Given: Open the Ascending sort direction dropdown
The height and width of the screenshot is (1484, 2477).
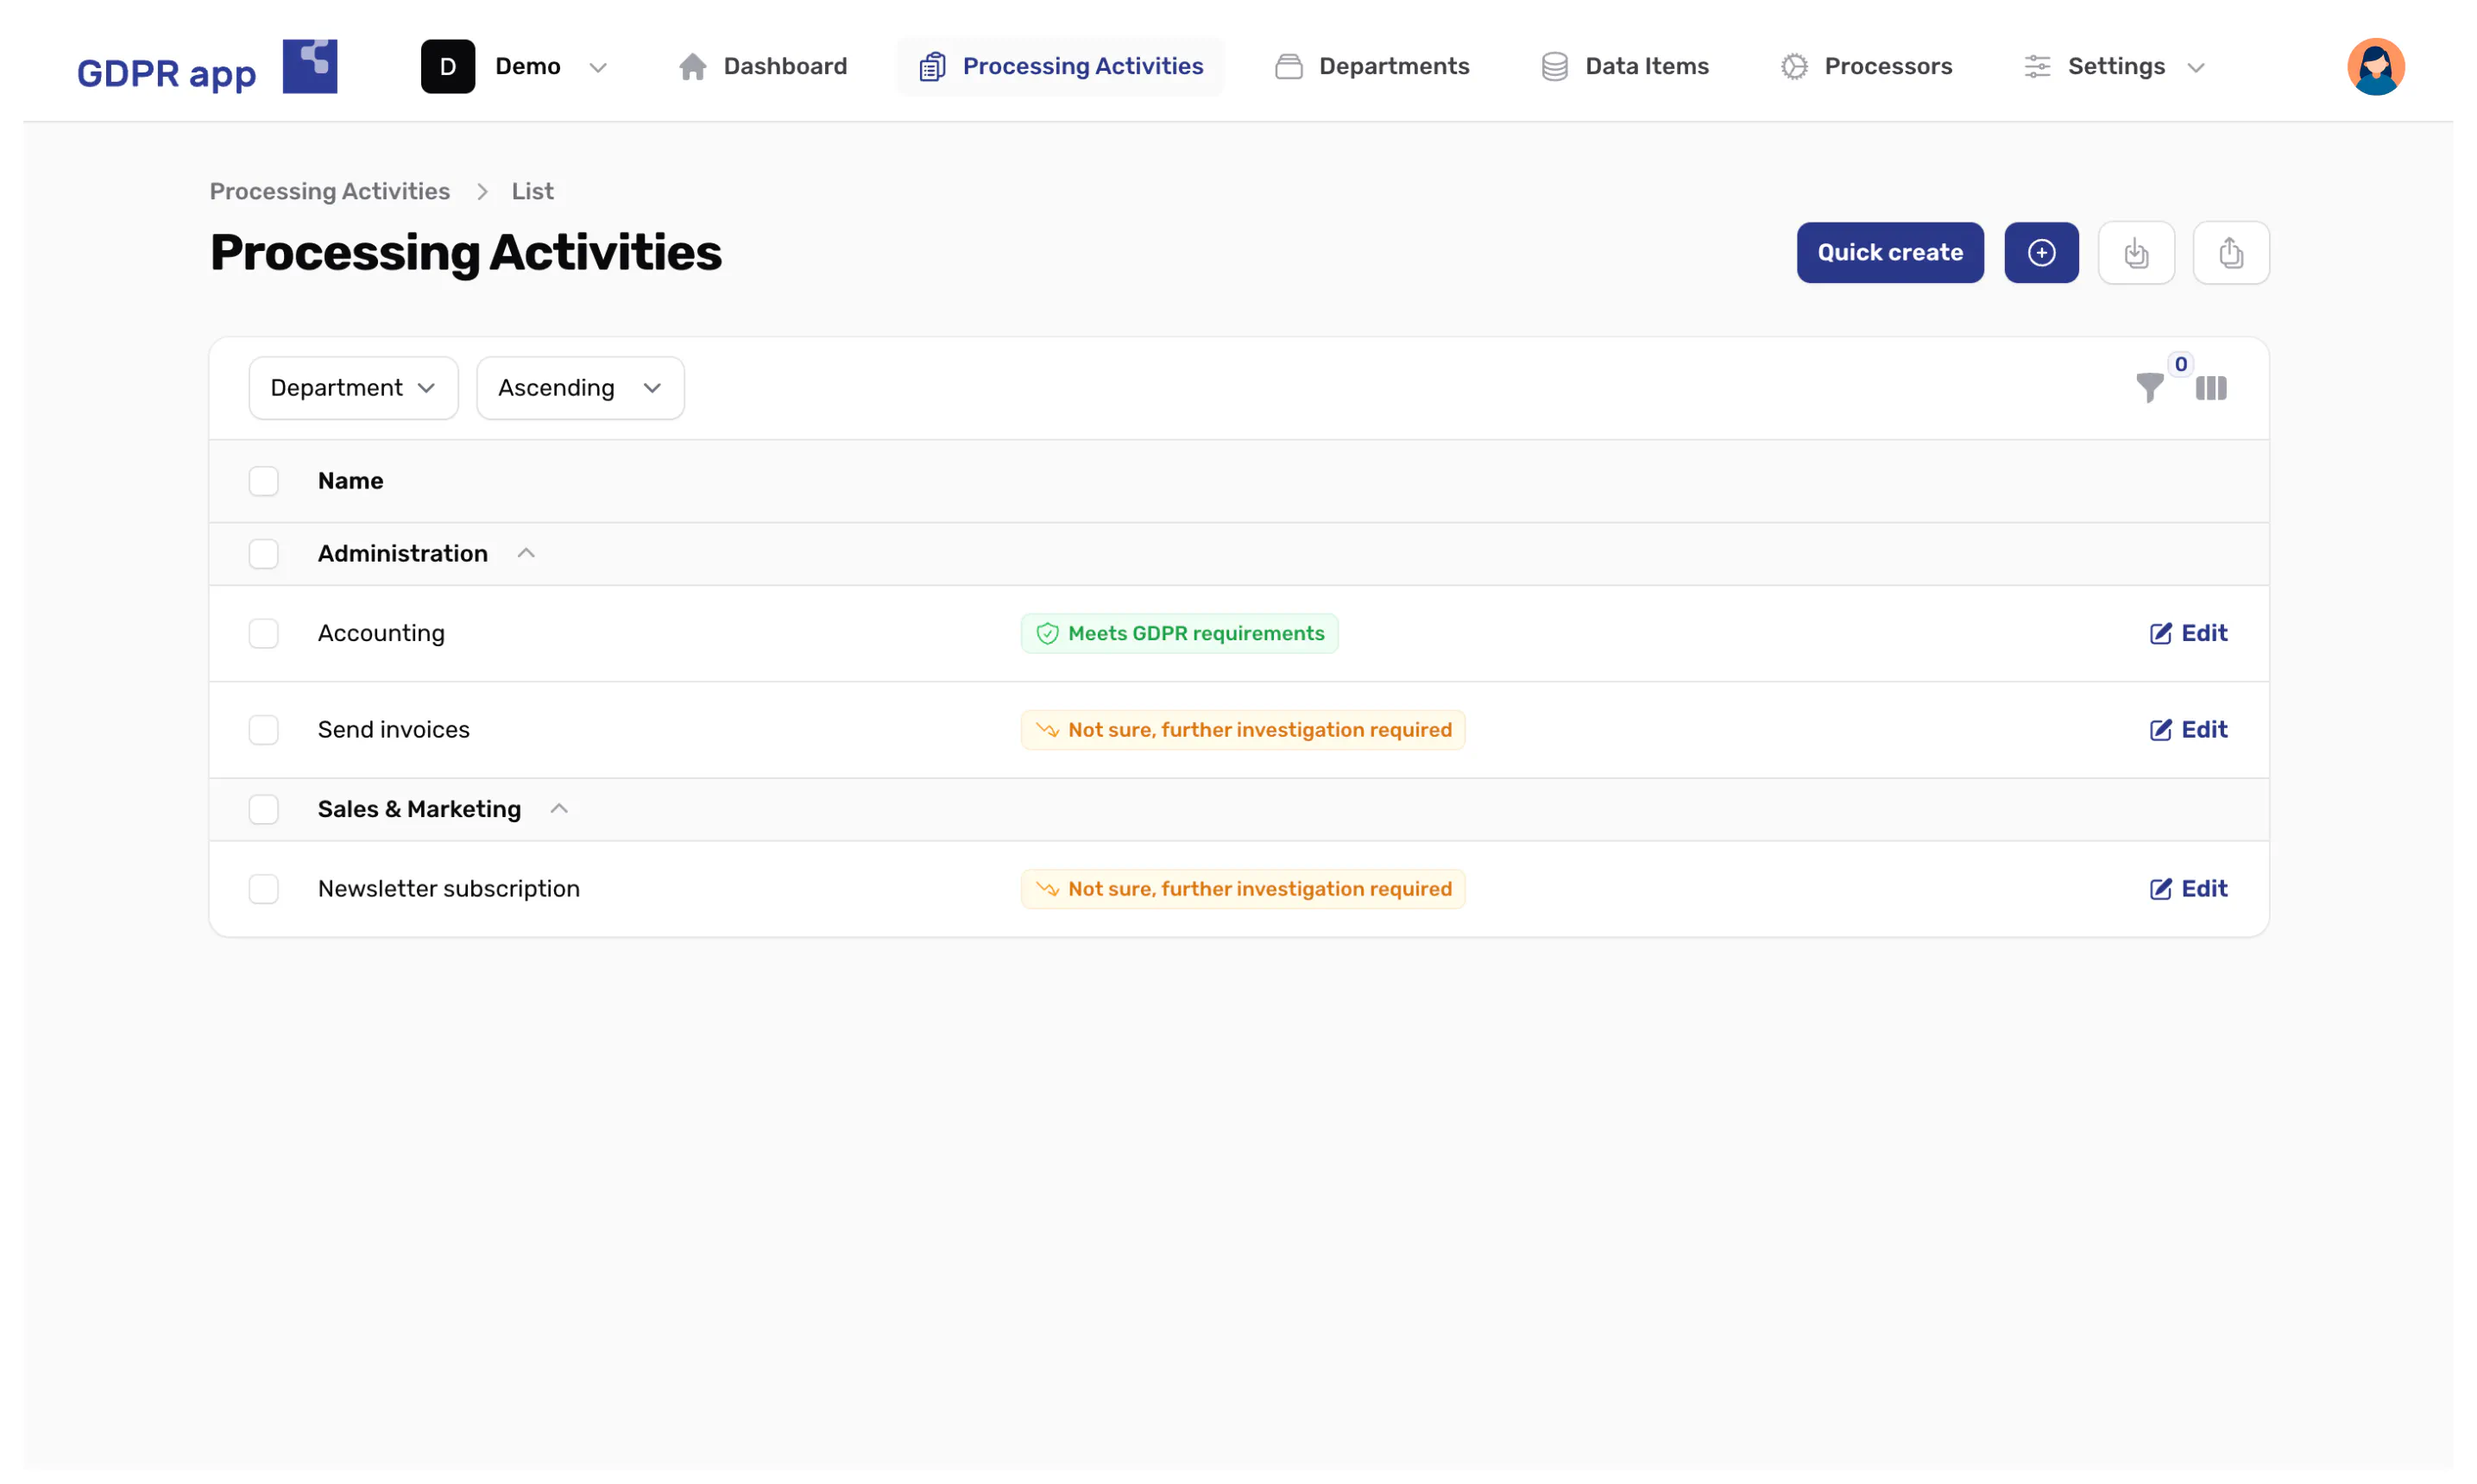Looking at the screenshot, I should pos(580,388).
